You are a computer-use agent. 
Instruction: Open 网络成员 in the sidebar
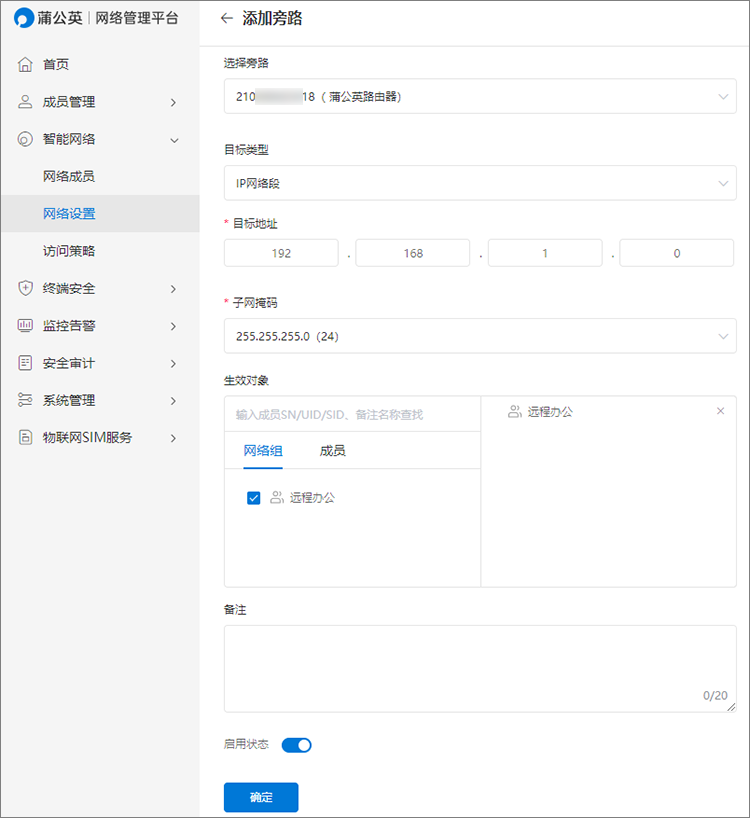tap(69, 177)
